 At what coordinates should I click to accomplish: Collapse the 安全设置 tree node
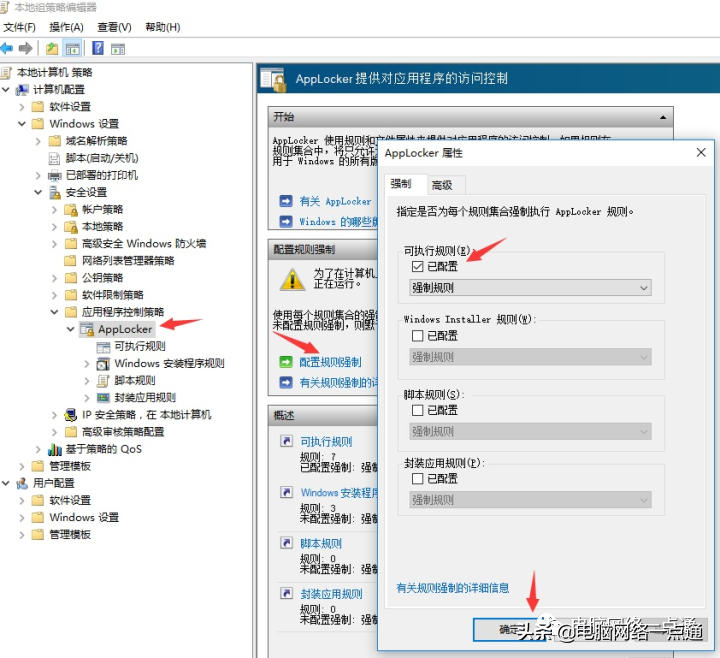pos(38,192)
